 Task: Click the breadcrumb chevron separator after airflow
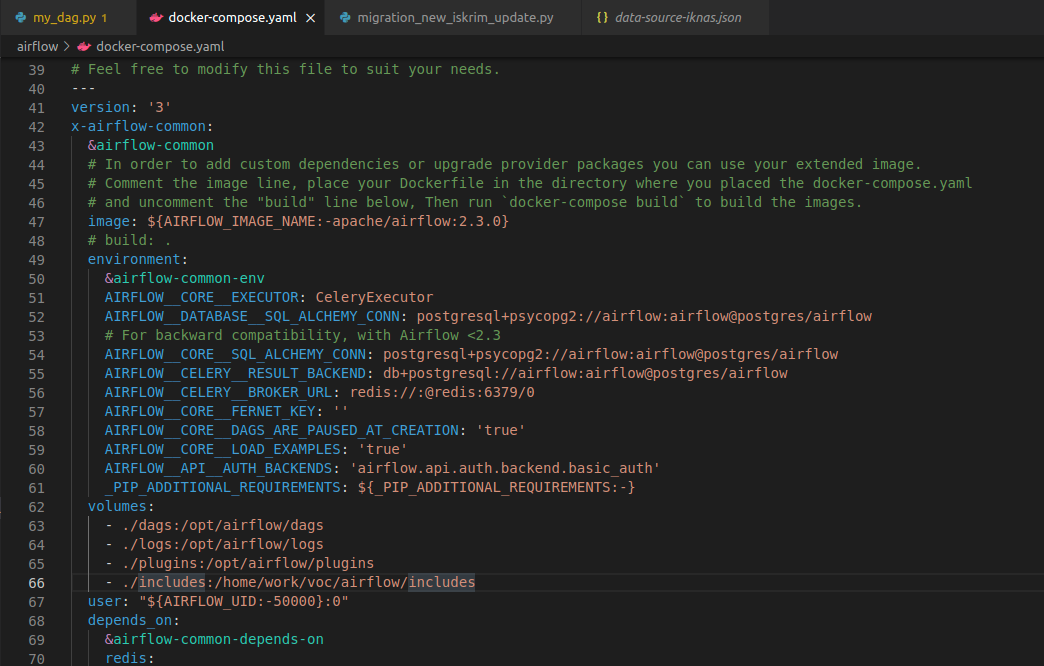point(66,46)
